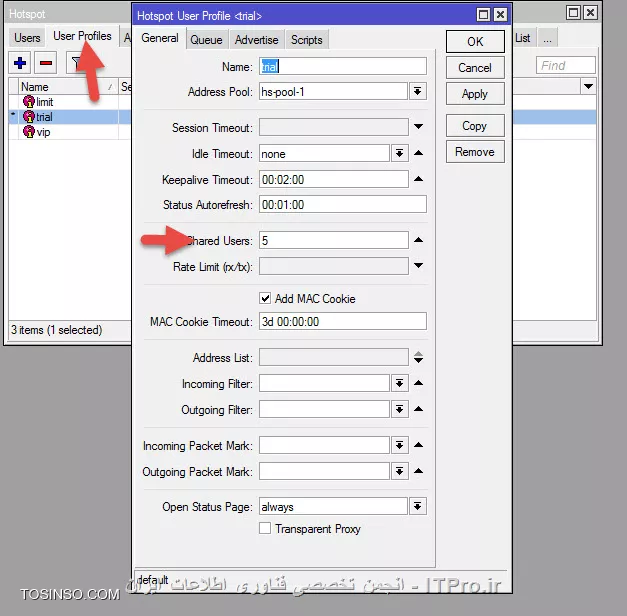
Task: Select the limit profile icon
Action: coord(29,102)
